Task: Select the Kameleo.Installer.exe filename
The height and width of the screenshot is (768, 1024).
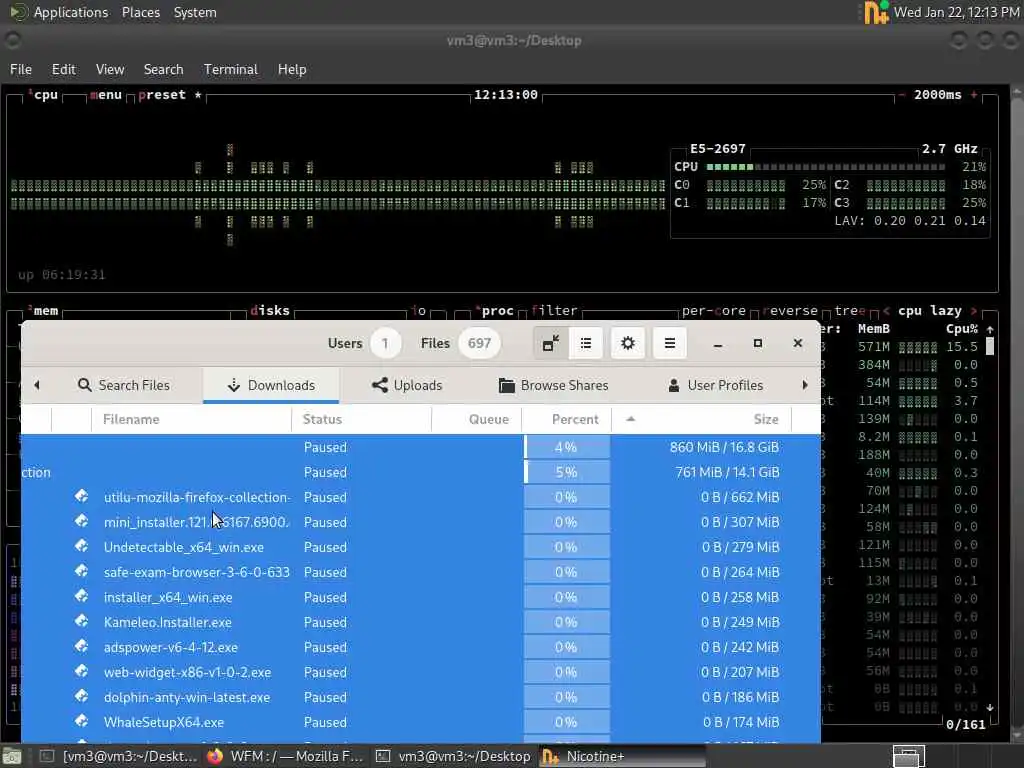Action: pos(168,622)
